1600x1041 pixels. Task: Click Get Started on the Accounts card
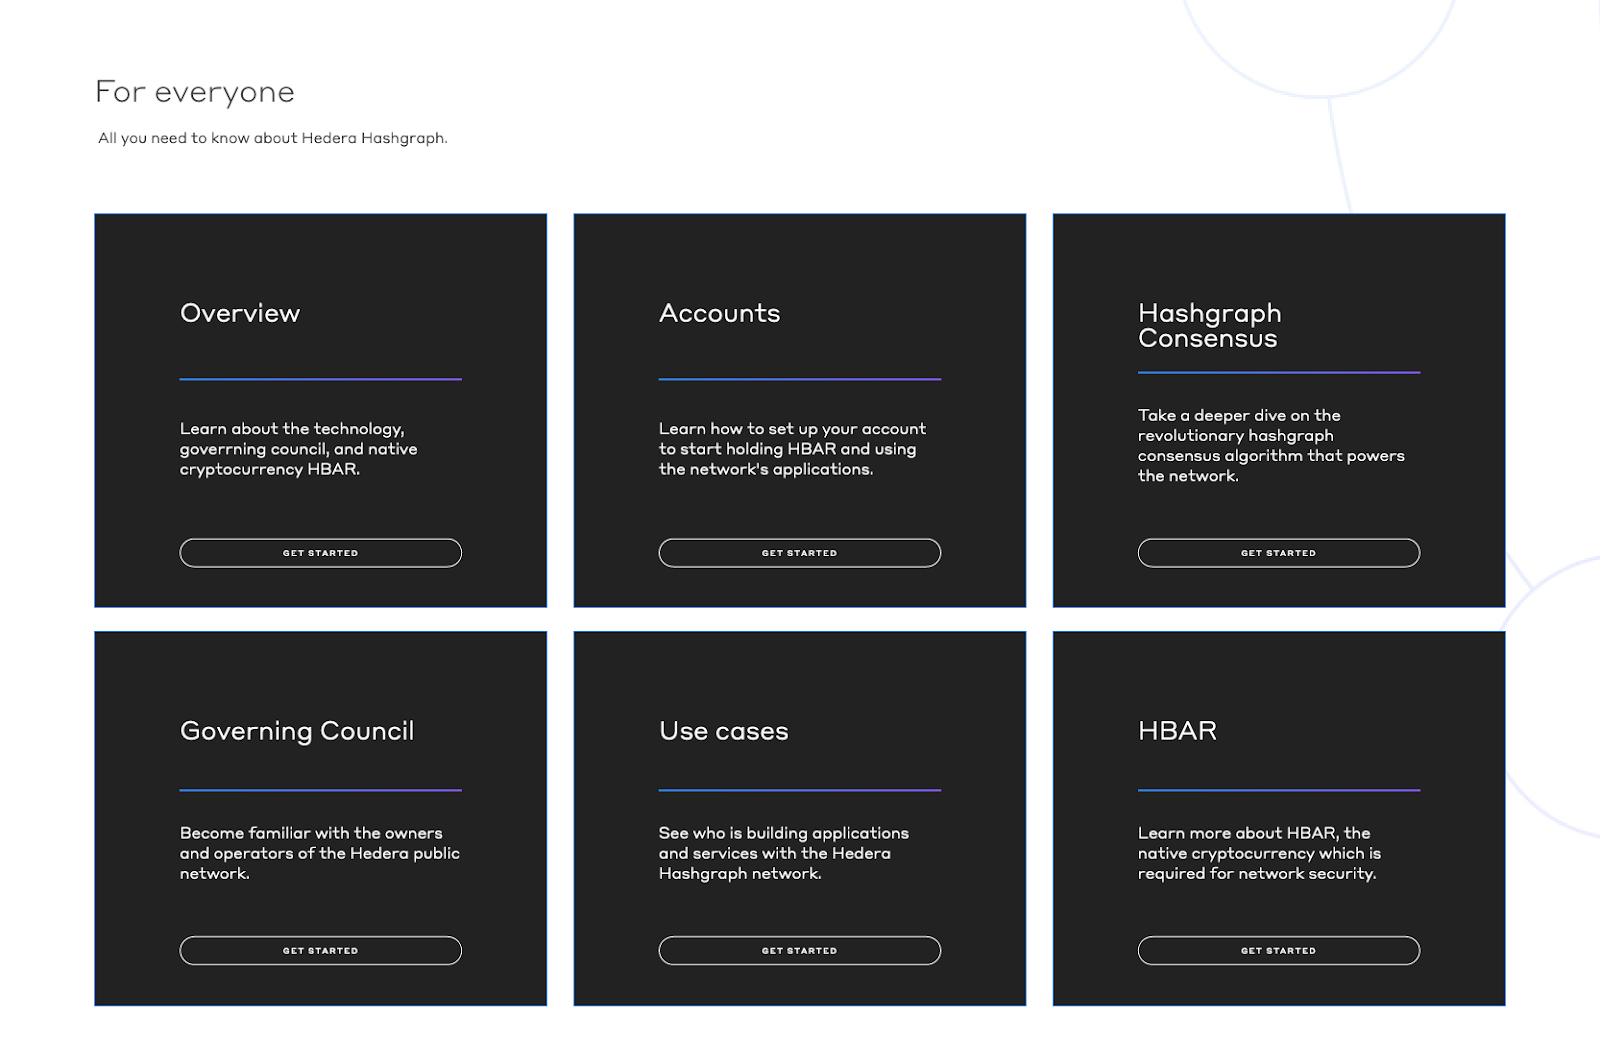pyautogui.click(x=799, y=553)
